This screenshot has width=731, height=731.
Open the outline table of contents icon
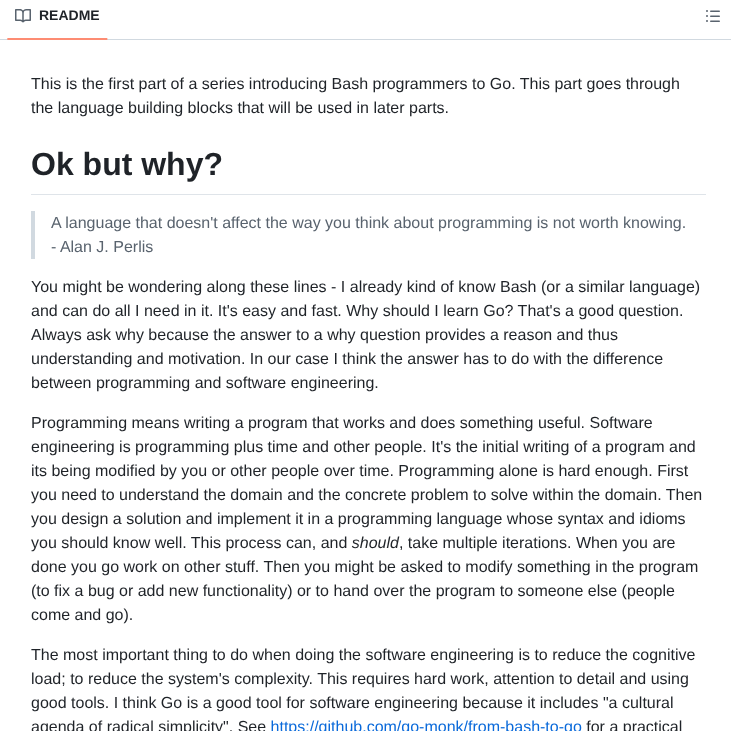[713, 16]
